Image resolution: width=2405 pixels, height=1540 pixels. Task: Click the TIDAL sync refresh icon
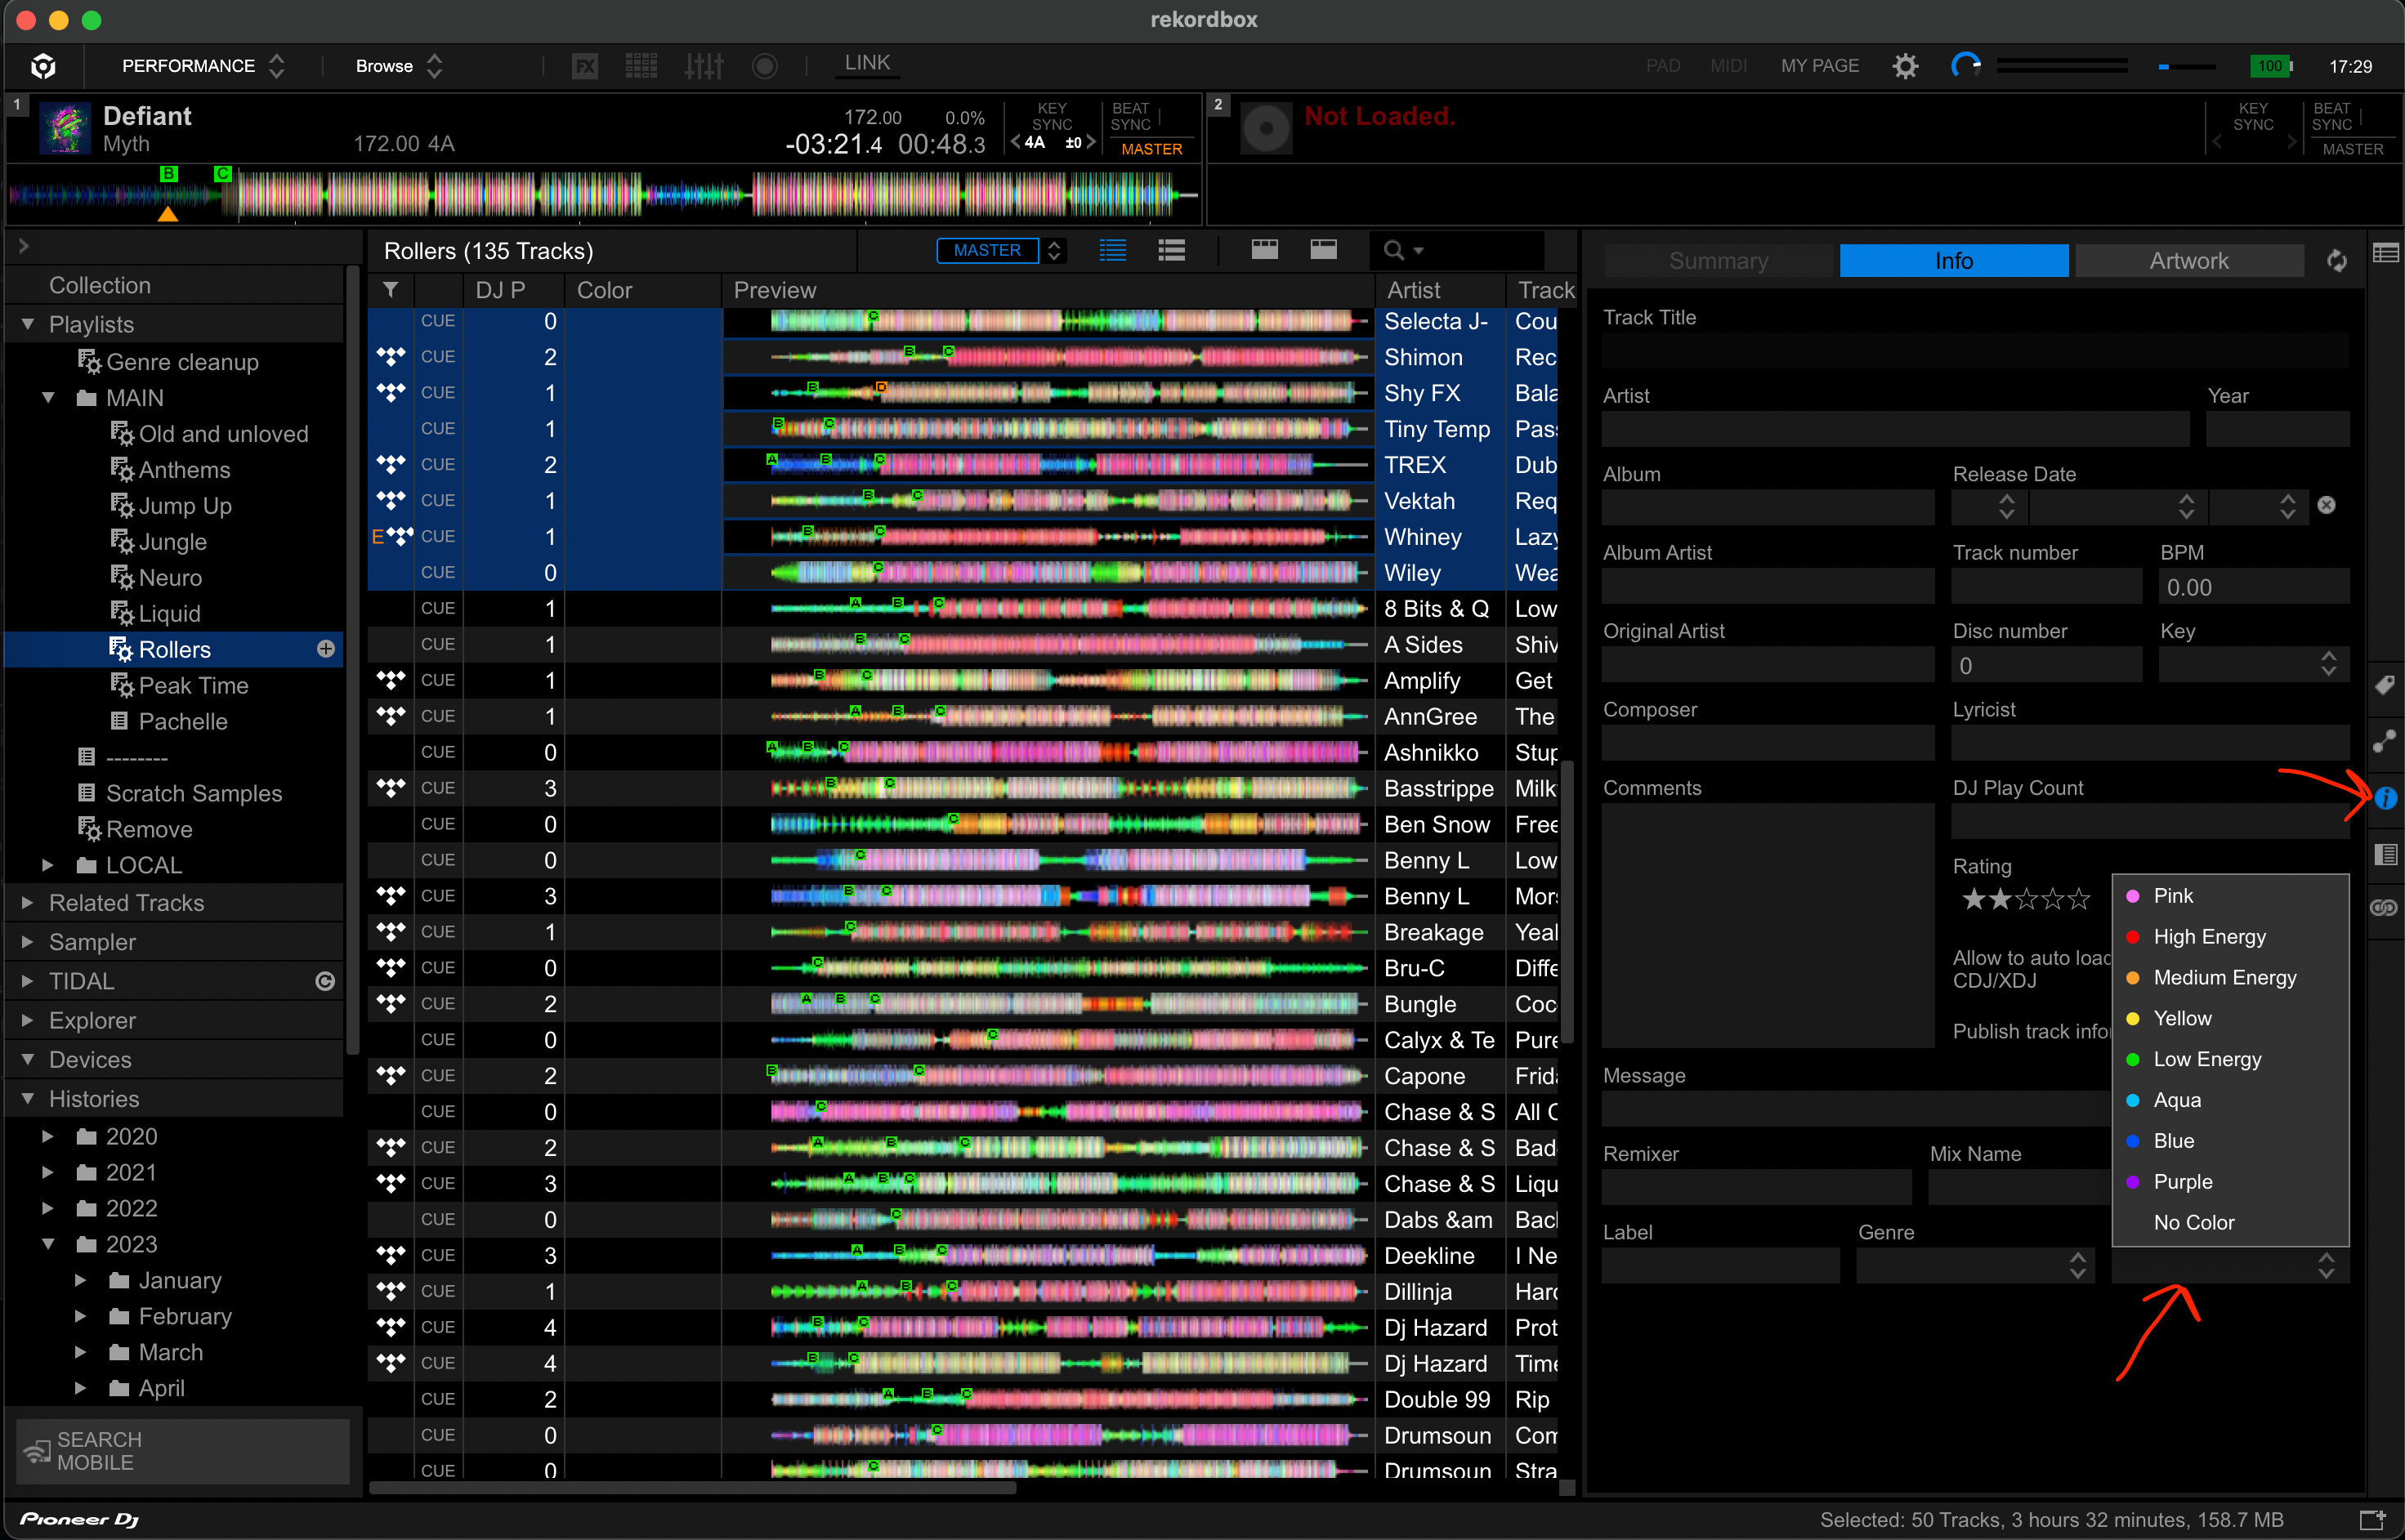[x=325, y=981]
